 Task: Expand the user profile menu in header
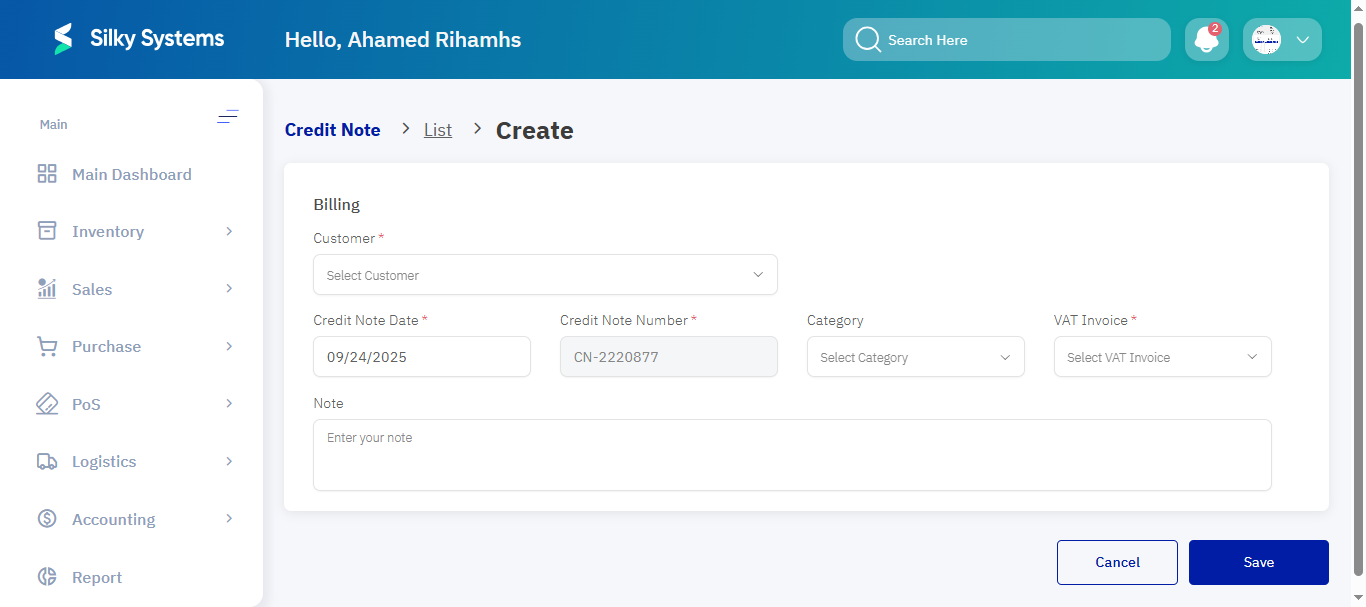click(x=1303, y=39)
